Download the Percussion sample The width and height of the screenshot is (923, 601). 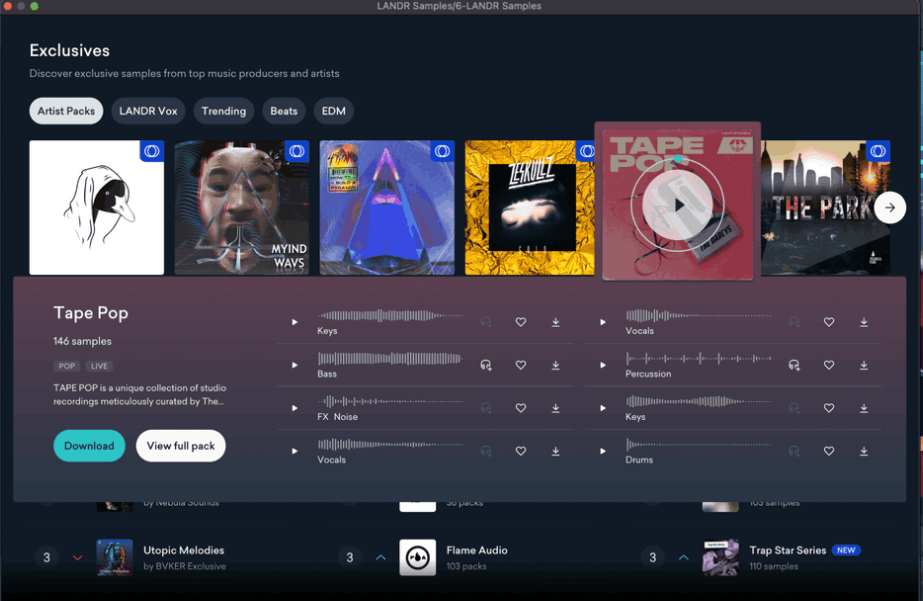864,365
